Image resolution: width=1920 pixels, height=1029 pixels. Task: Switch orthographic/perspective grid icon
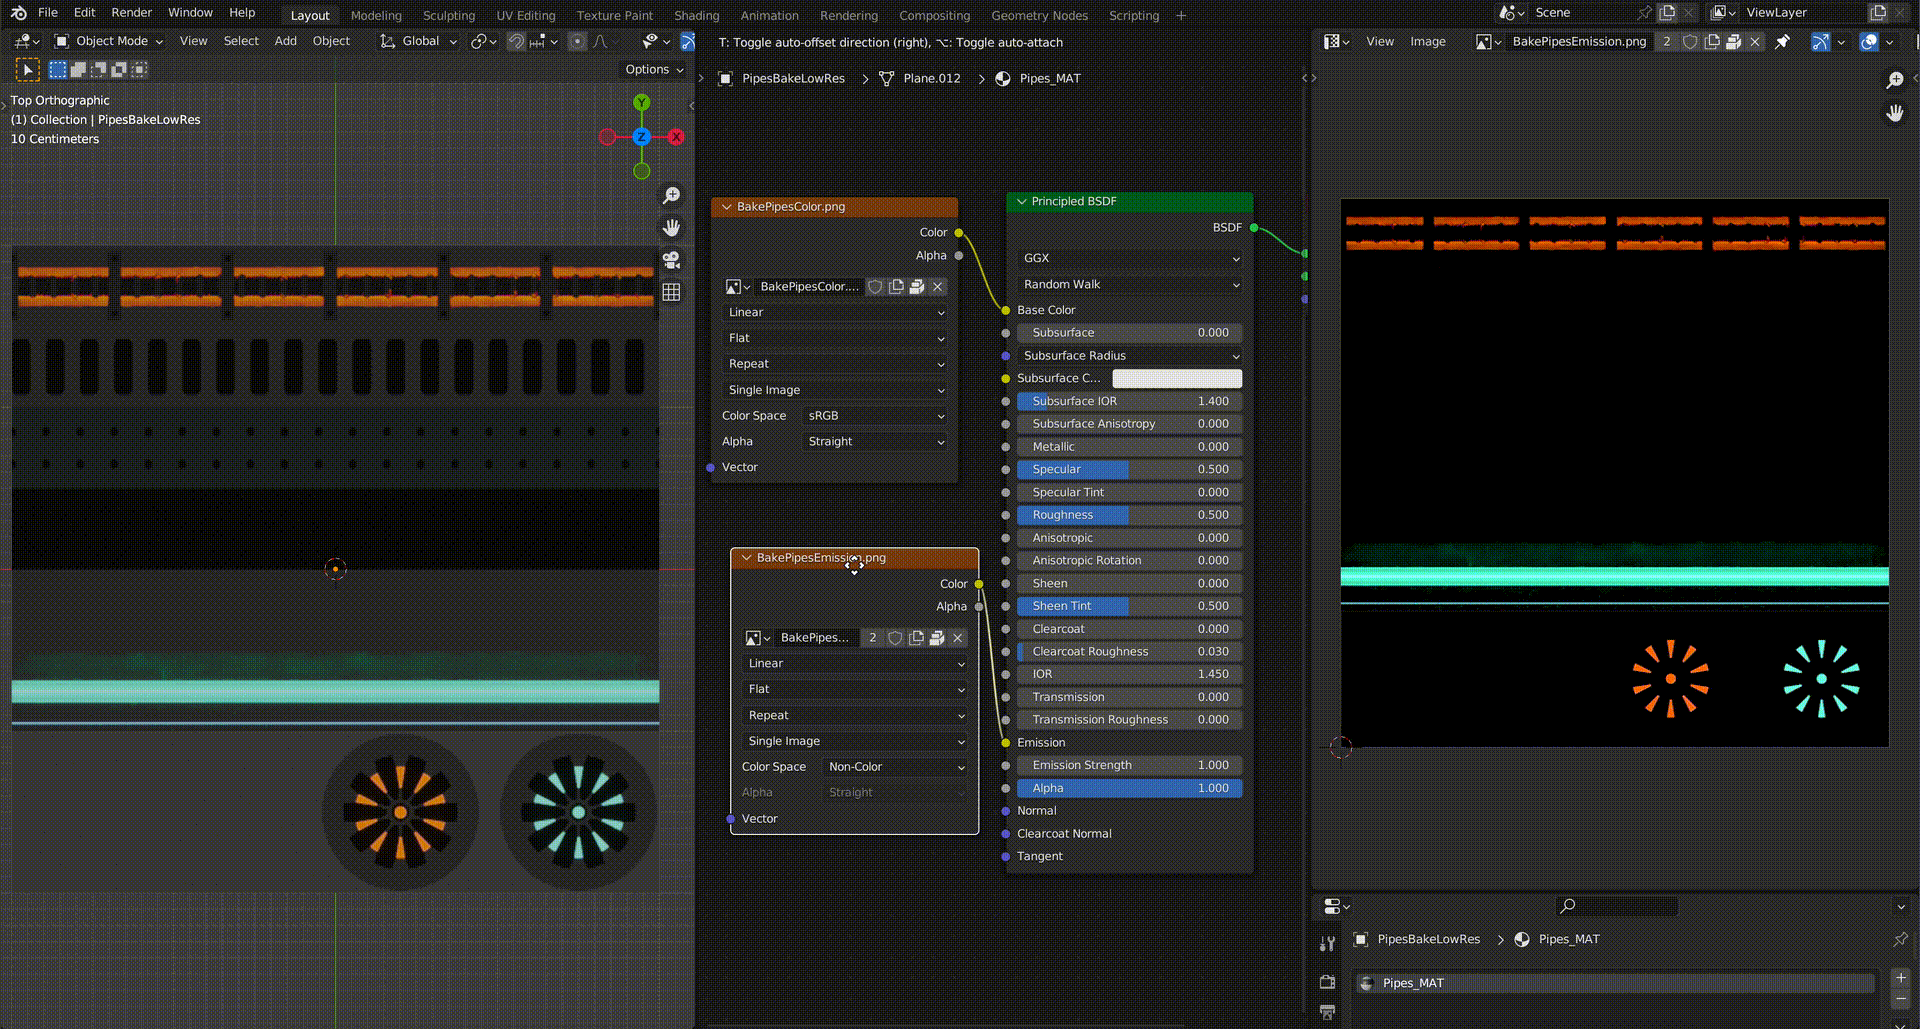coord(671,292)
